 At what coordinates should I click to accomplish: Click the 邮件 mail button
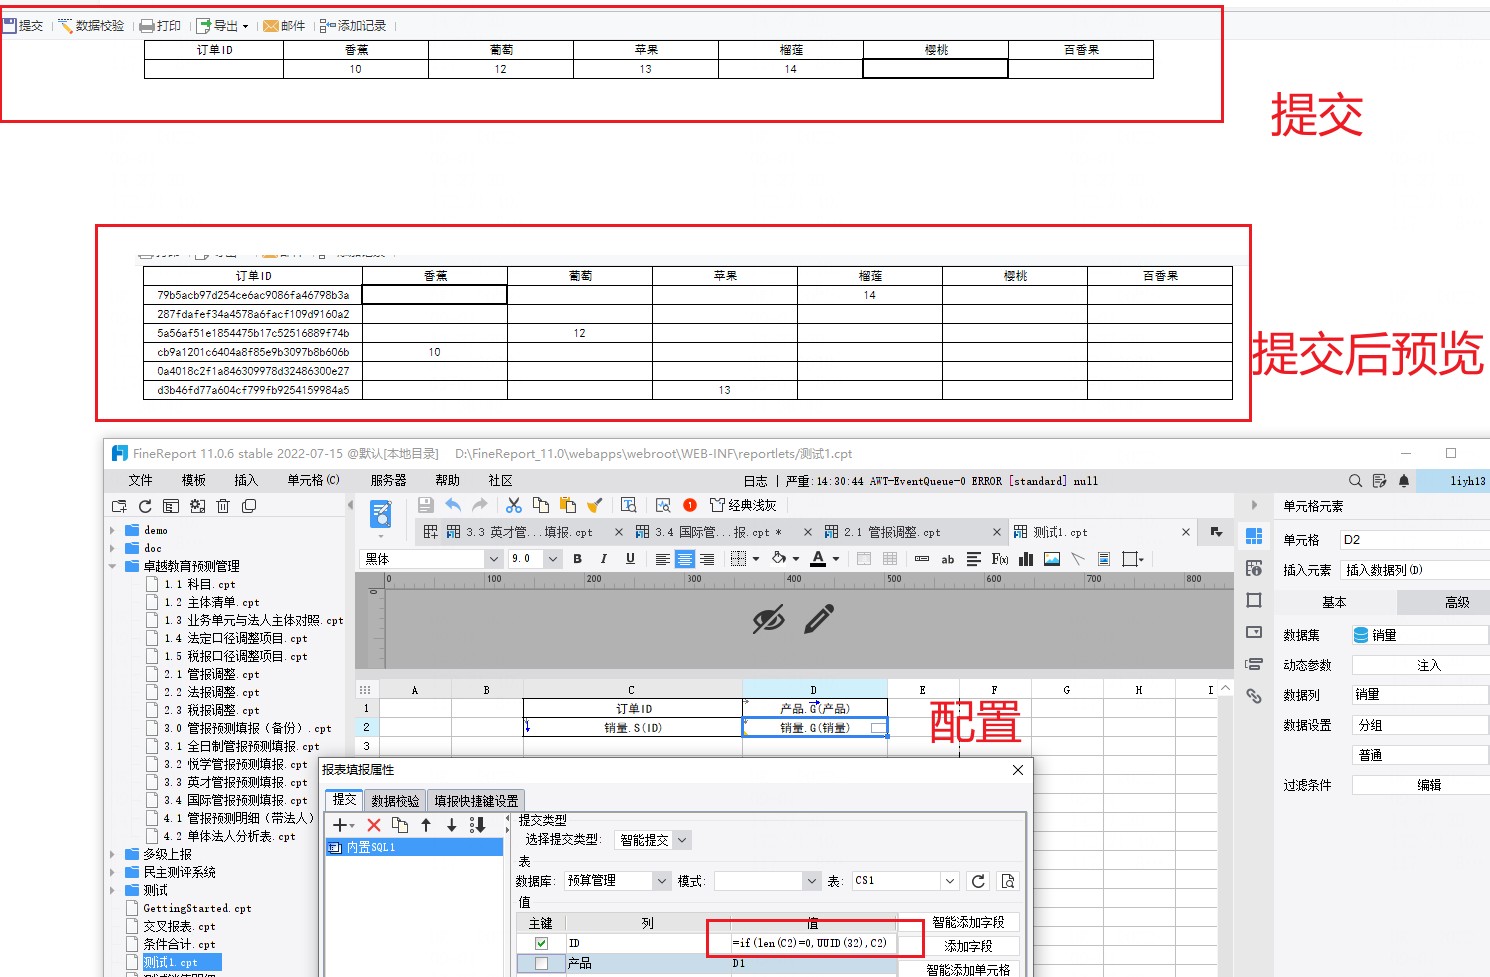(x=284, y=26)
